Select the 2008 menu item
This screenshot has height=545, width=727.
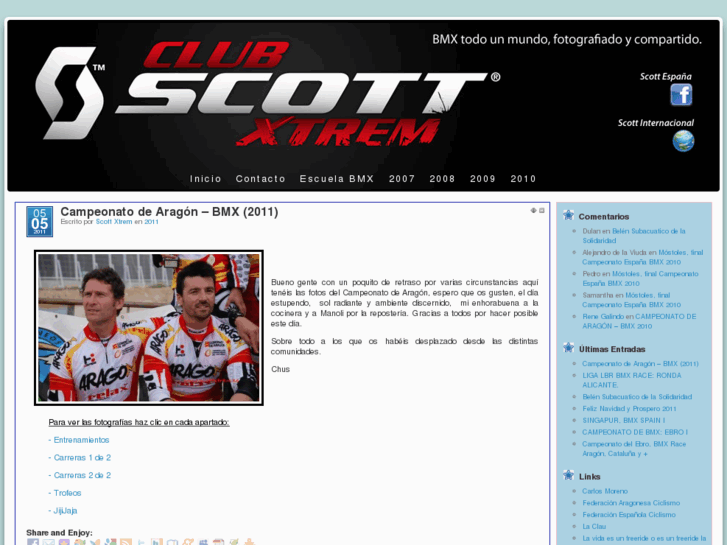(442, 179)
